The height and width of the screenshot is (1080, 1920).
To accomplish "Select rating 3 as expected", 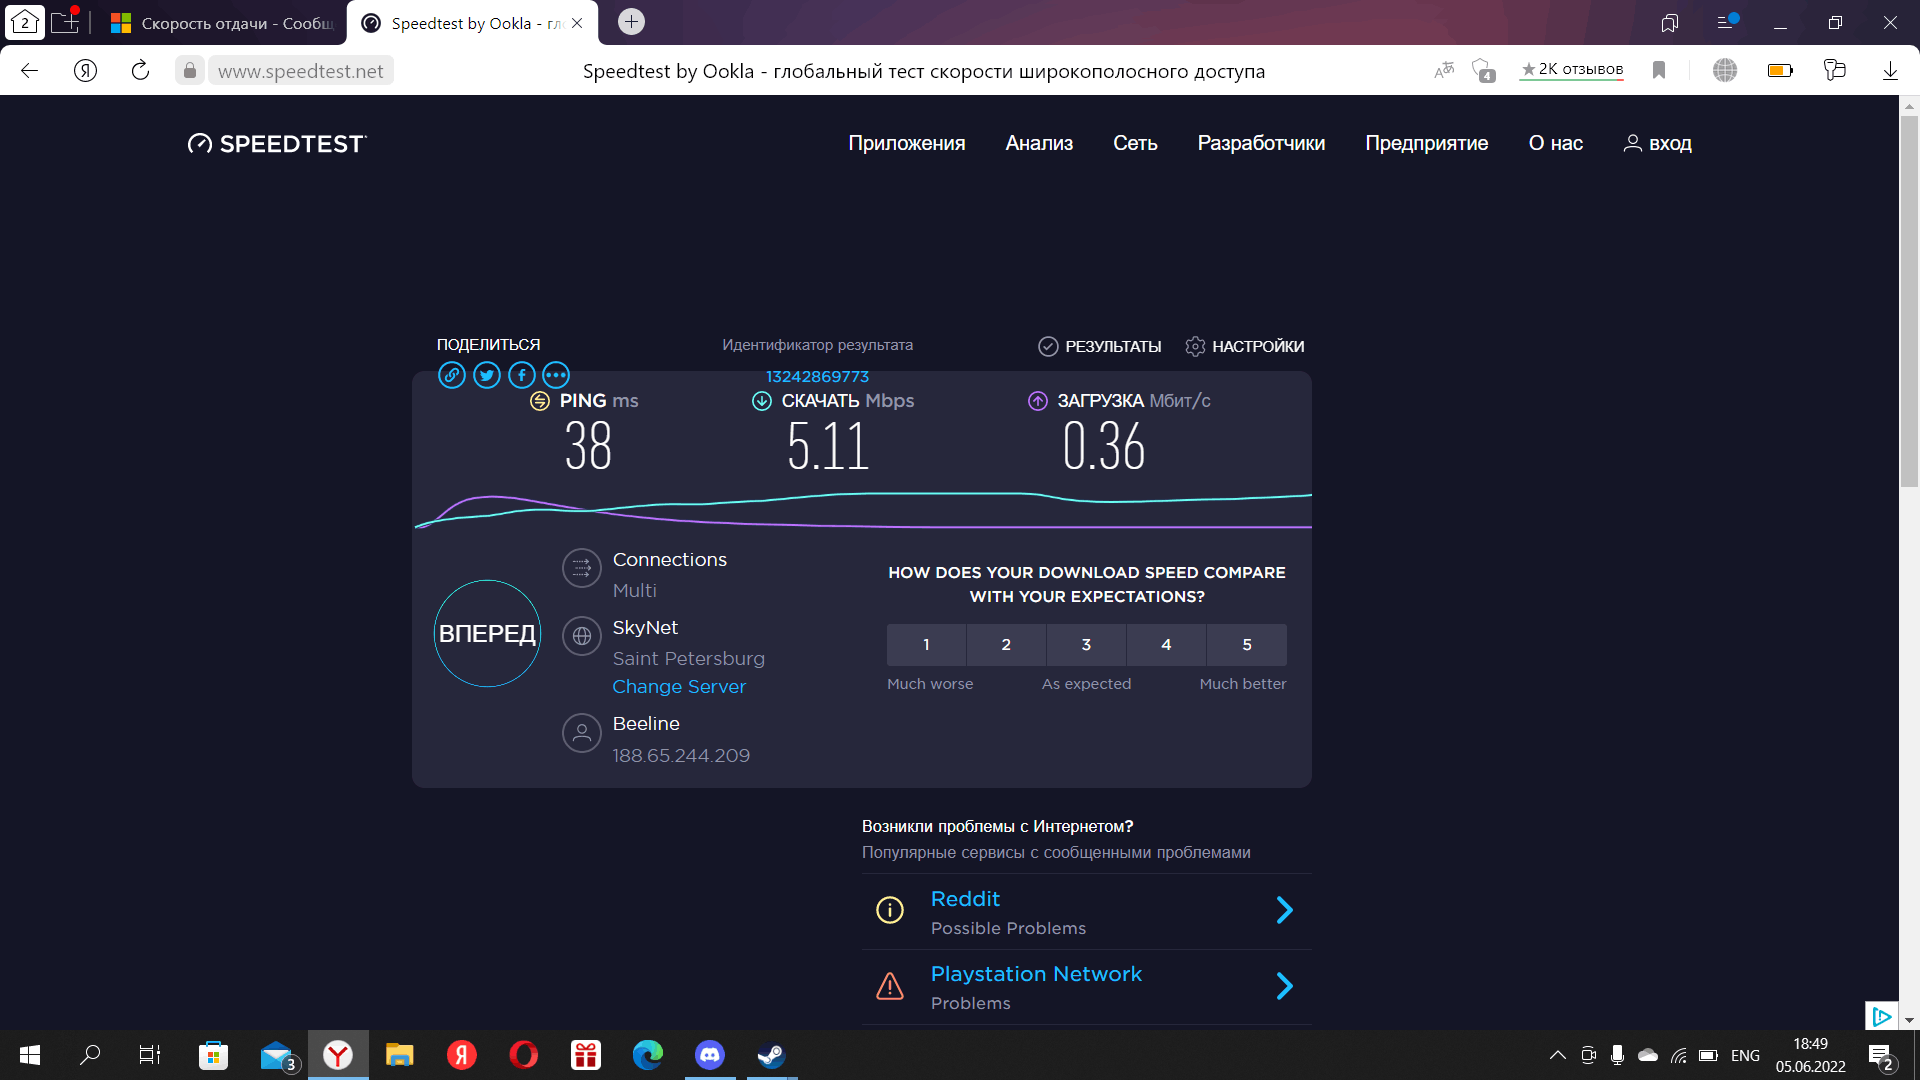I will coord(1085,645).
